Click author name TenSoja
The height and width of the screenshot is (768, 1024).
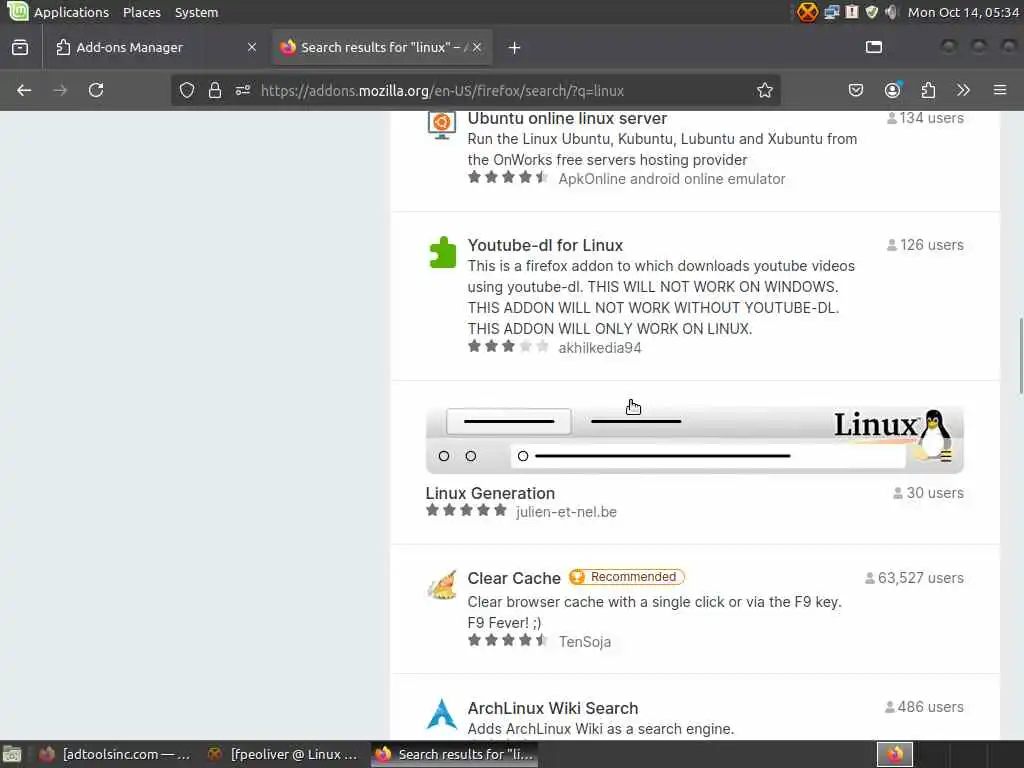585,642
